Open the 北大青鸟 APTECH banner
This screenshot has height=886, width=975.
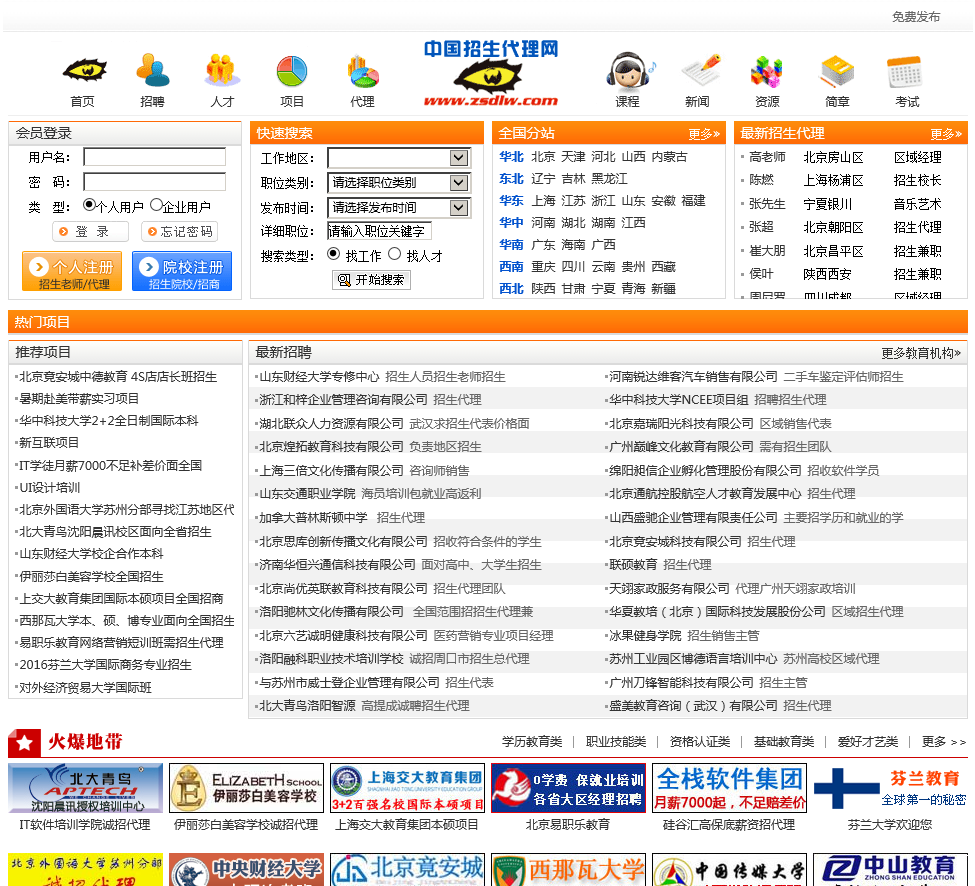click(x=85, y=788)
